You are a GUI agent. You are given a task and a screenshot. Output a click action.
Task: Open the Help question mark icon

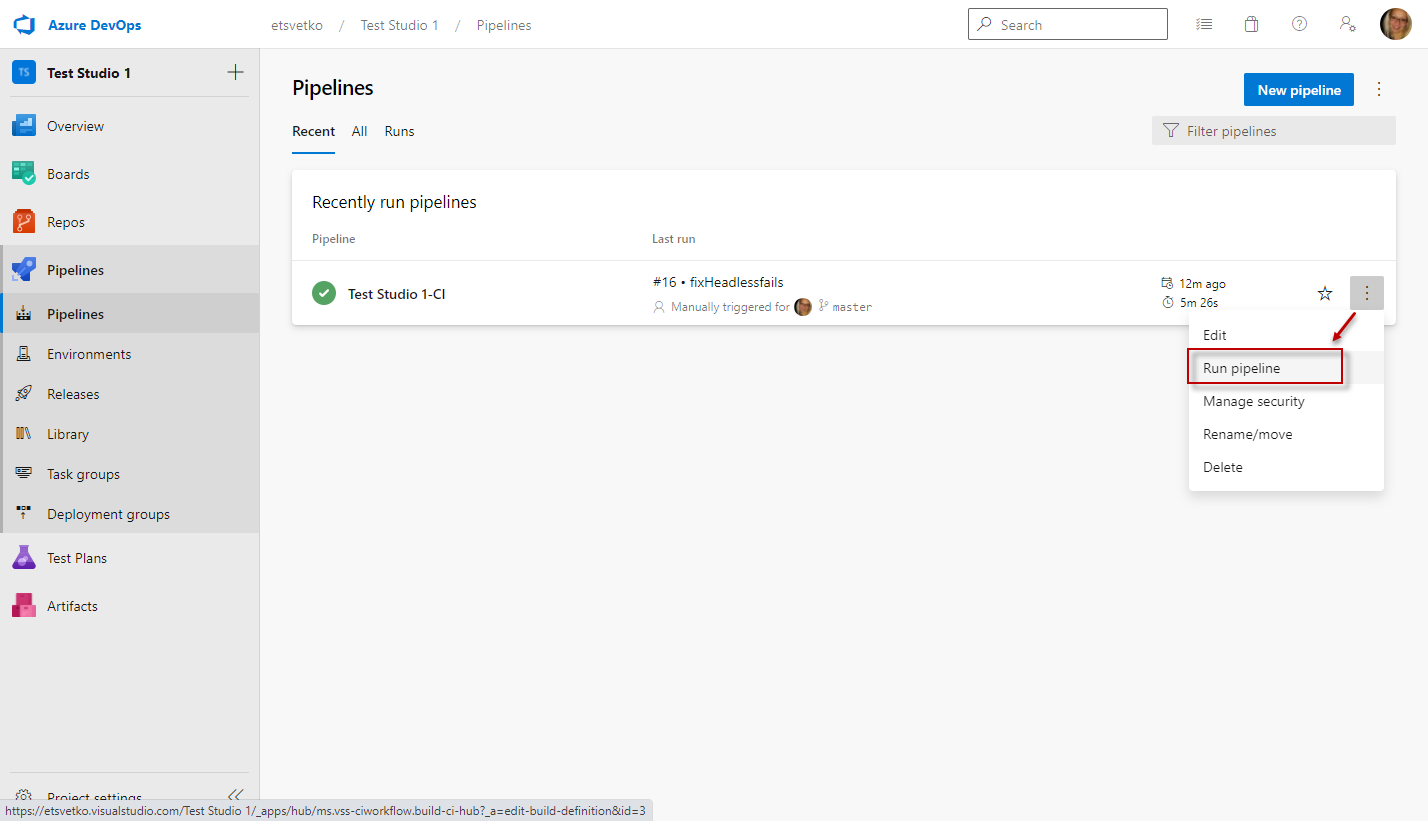click(x=1299, y=24)
